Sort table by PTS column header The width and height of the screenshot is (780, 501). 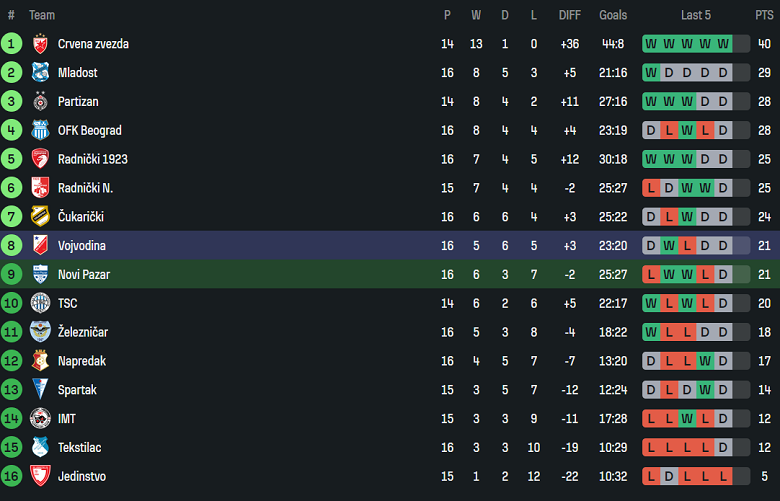click(764, 15)
